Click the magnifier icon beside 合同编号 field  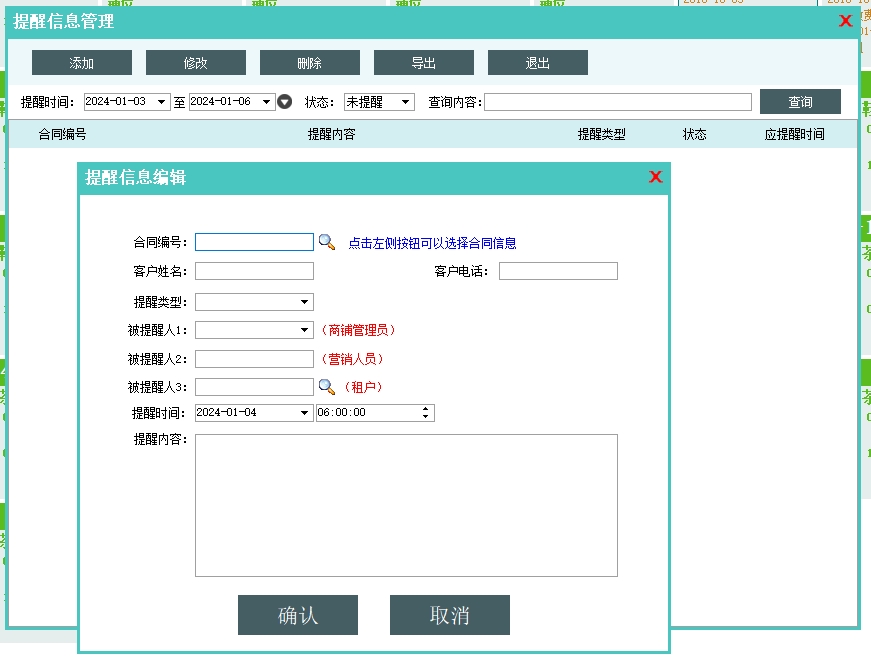coord(327,242)
